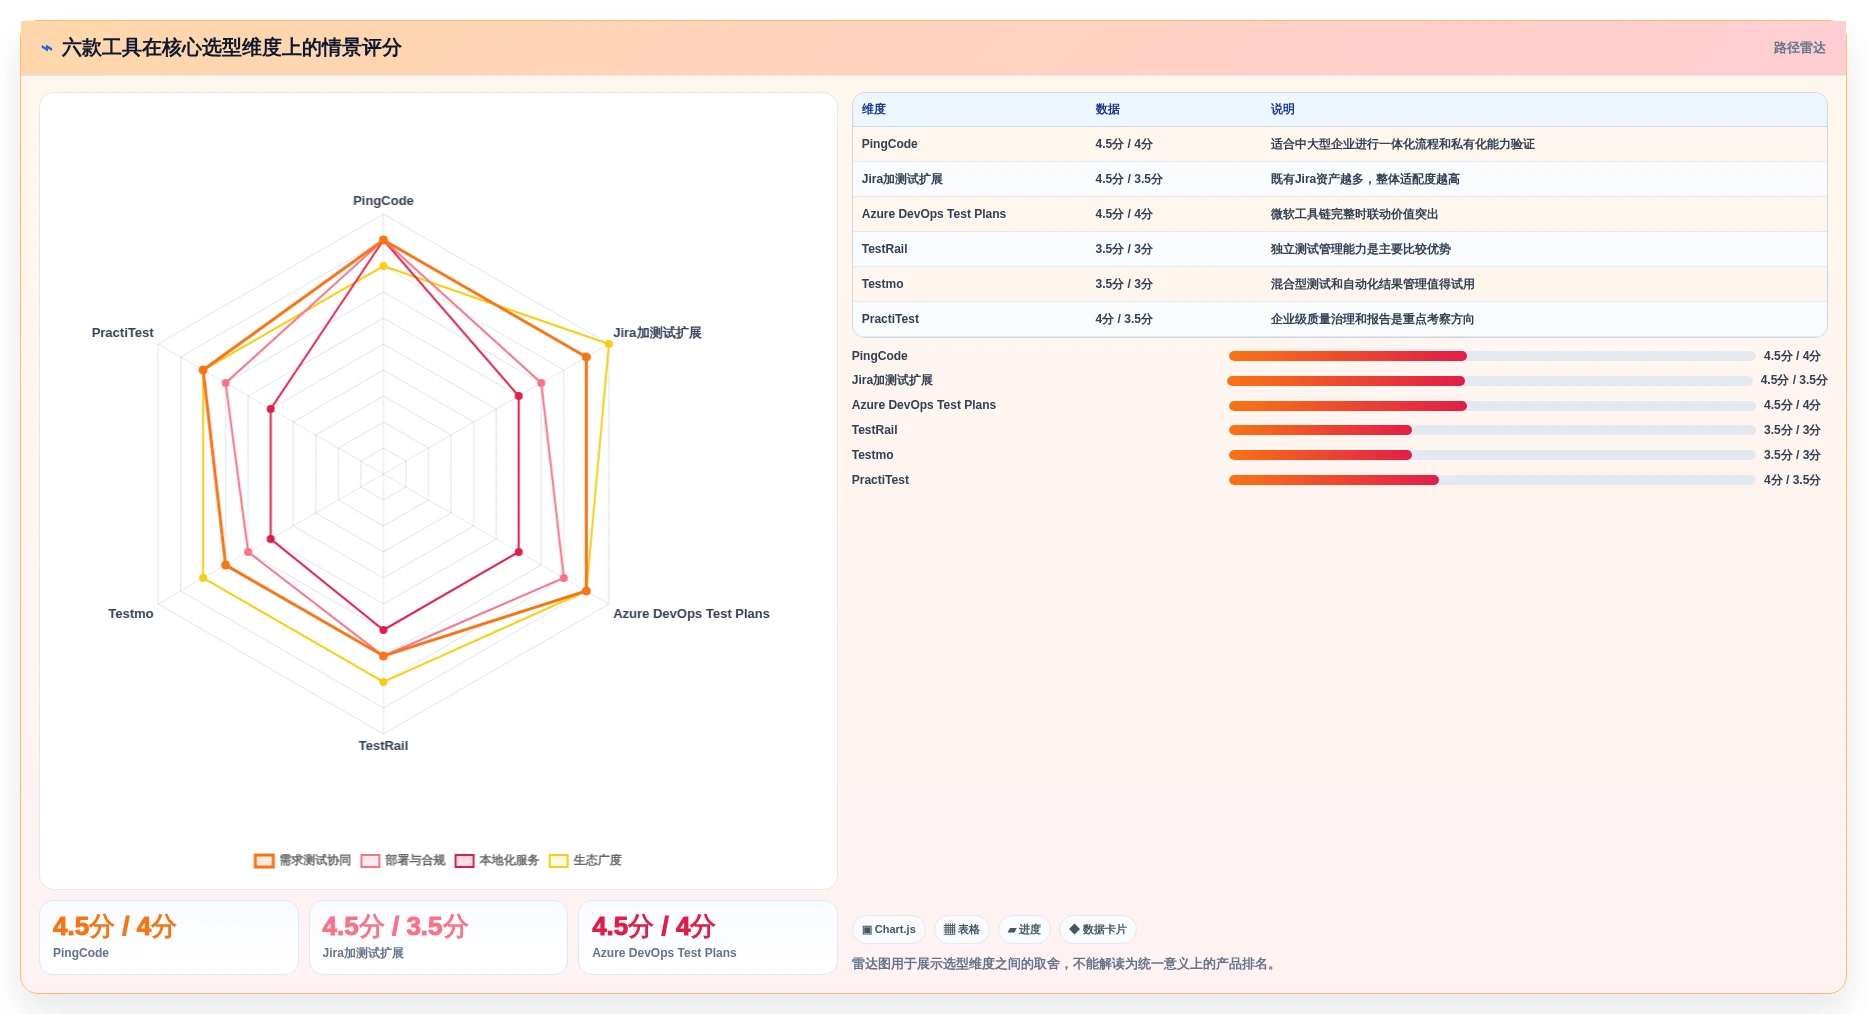Viewport: 1867px width, 1014px height.
Task: Click the Azure DevOps Test Plans progress bar
Action: tap(1491, 406)
